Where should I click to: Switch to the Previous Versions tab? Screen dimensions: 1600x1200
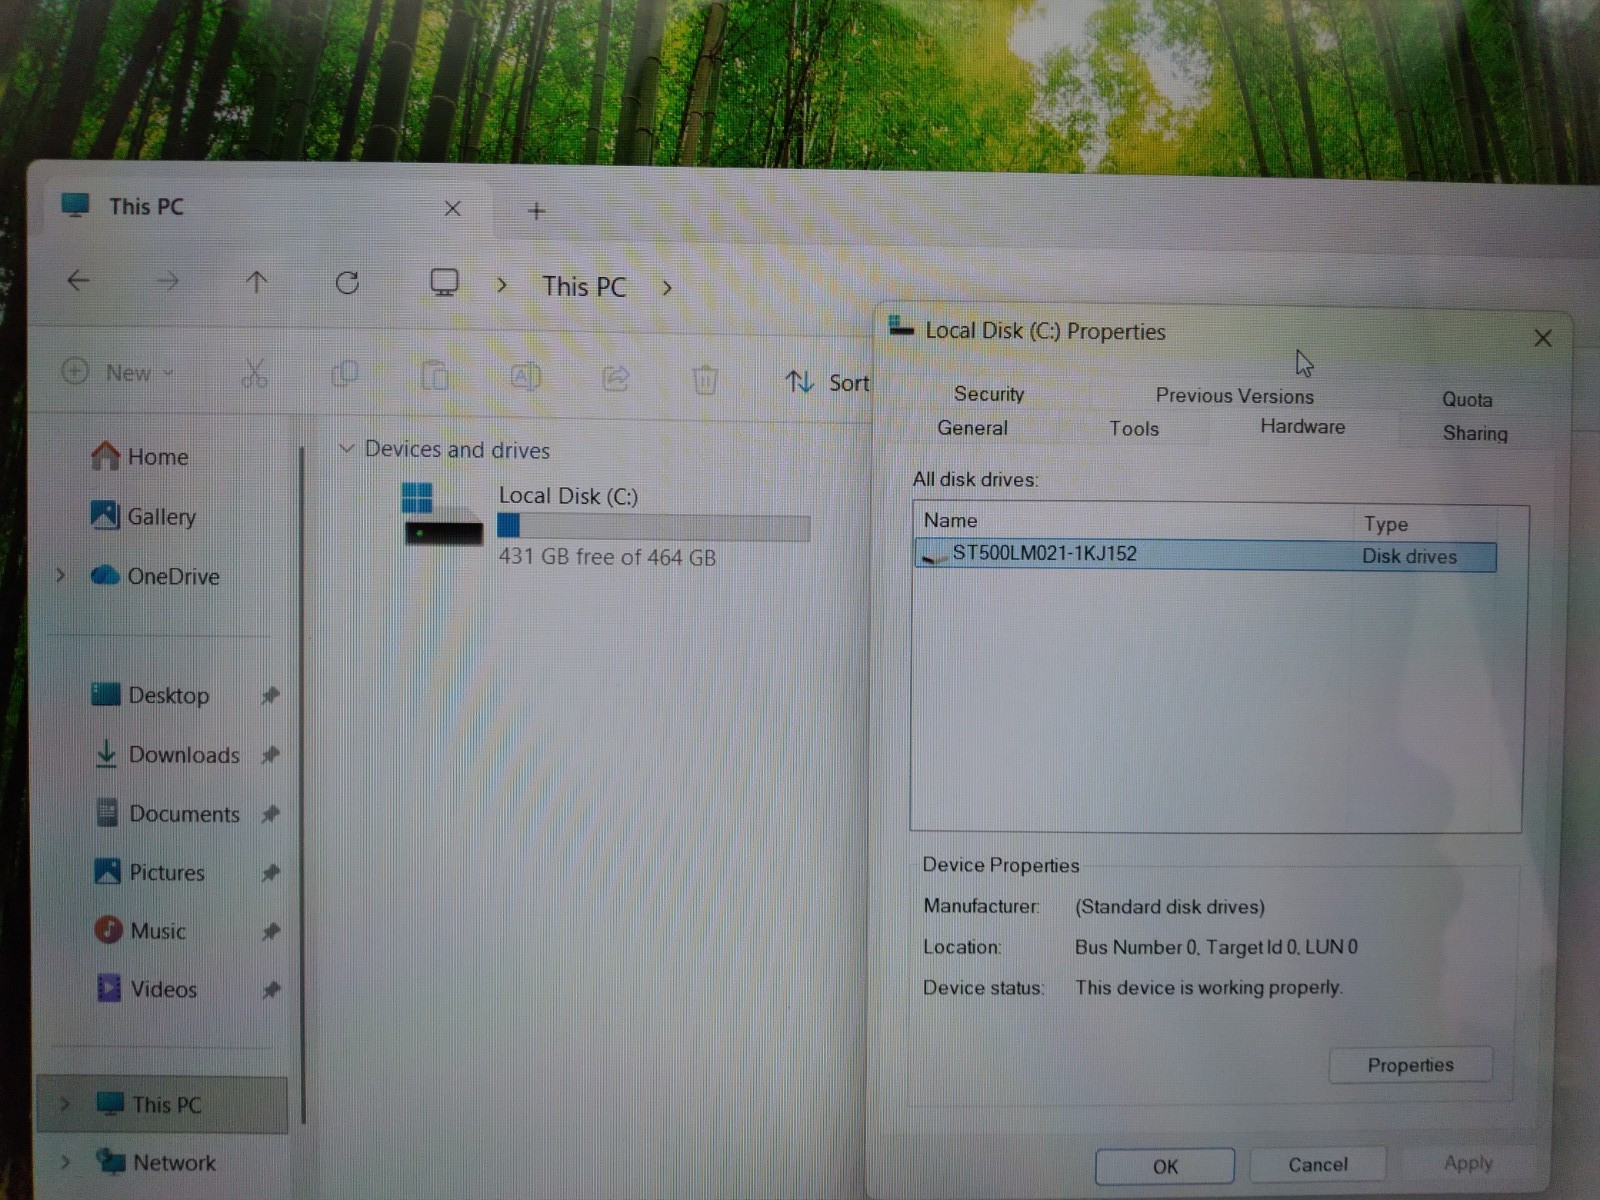(1234, 395)
